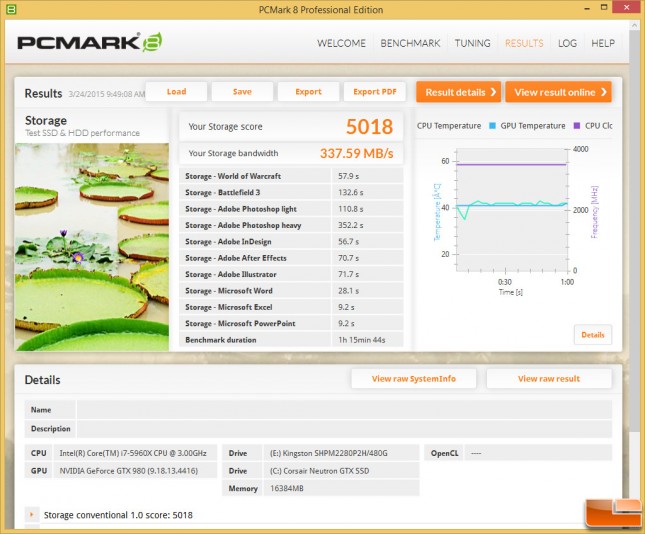Click the water lily Storage thumbnail image
The image size is (645, 534).
tap(92, 247)
